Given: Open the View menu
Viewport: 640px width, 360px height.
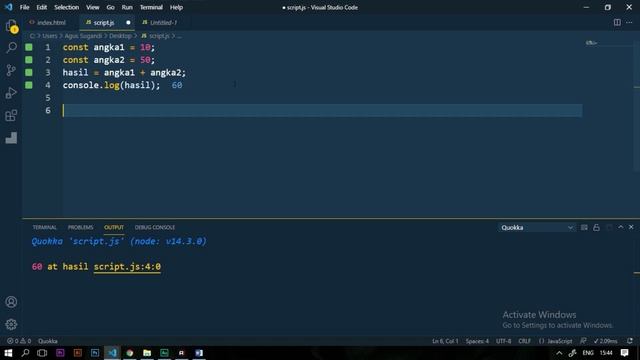Looking at the screenshot, I should pos(93,7).
